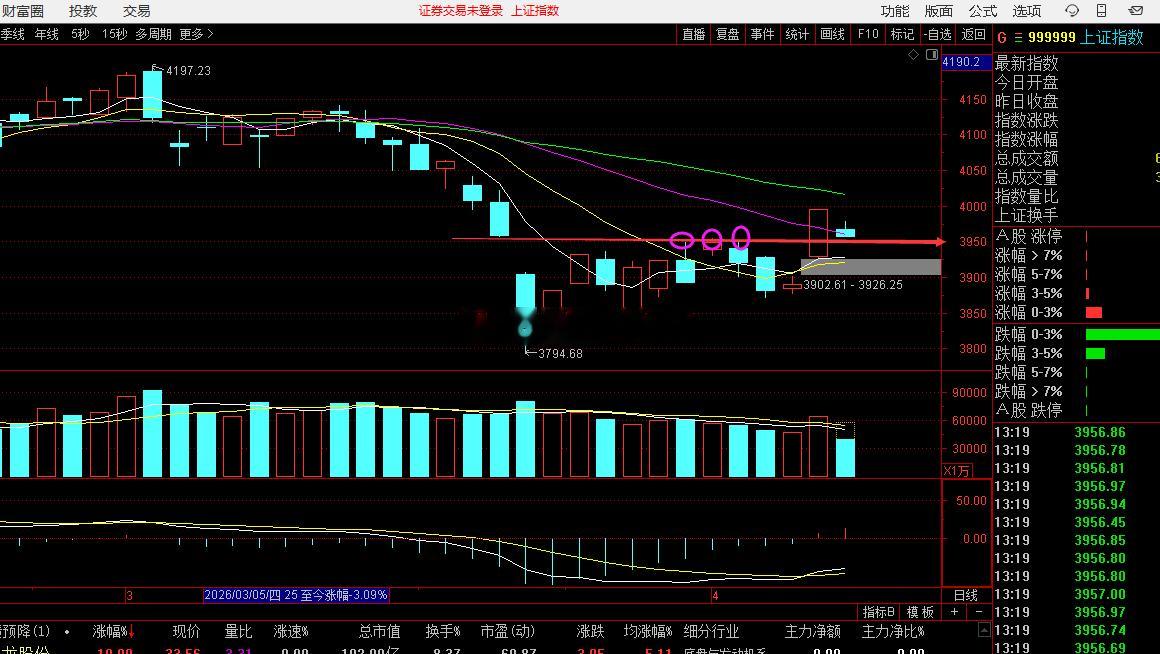Click the red G icon beside 999999
The height and width of the screenshot is (654, 1160).
[x=1002, y=37]
